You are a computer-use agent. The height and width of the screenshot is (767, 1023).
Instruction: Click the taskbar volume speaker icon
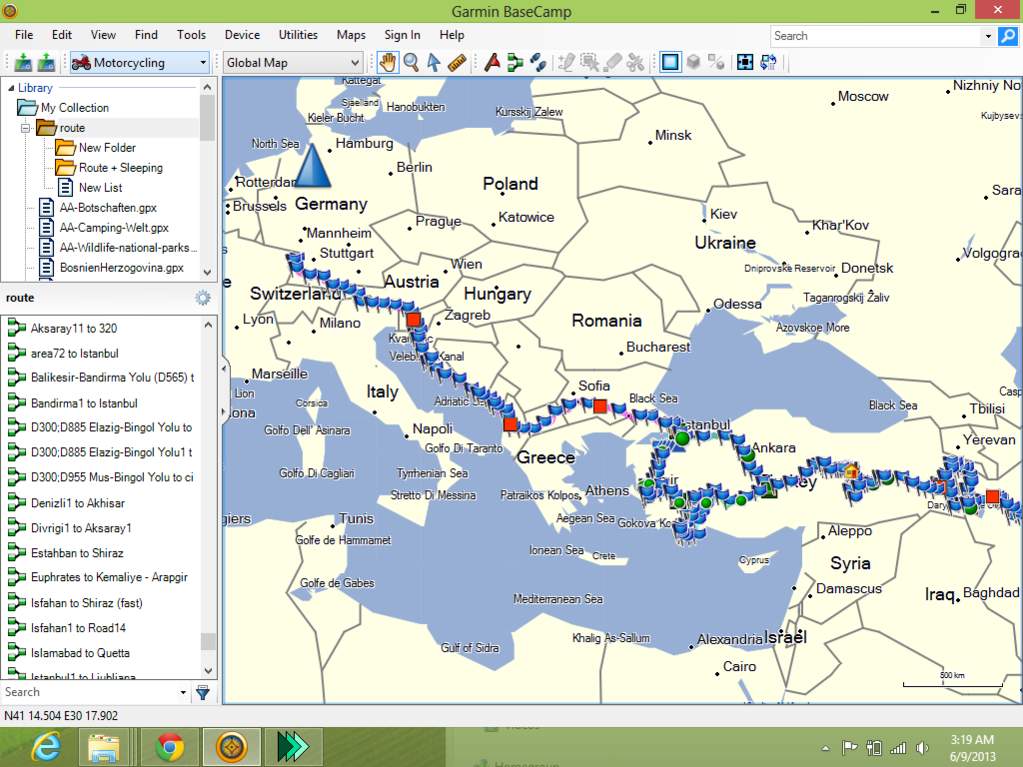click(923, 748)
